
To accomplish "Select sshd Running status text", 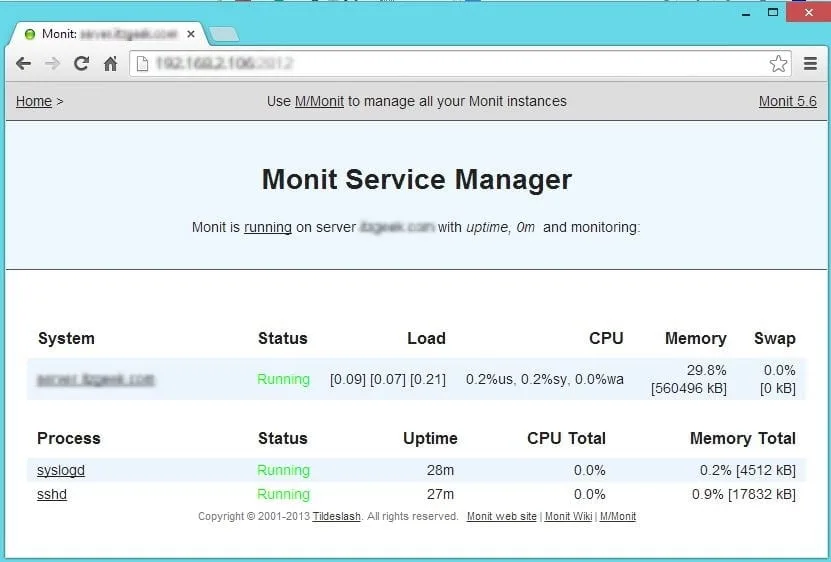I will (x=284, y=494).
